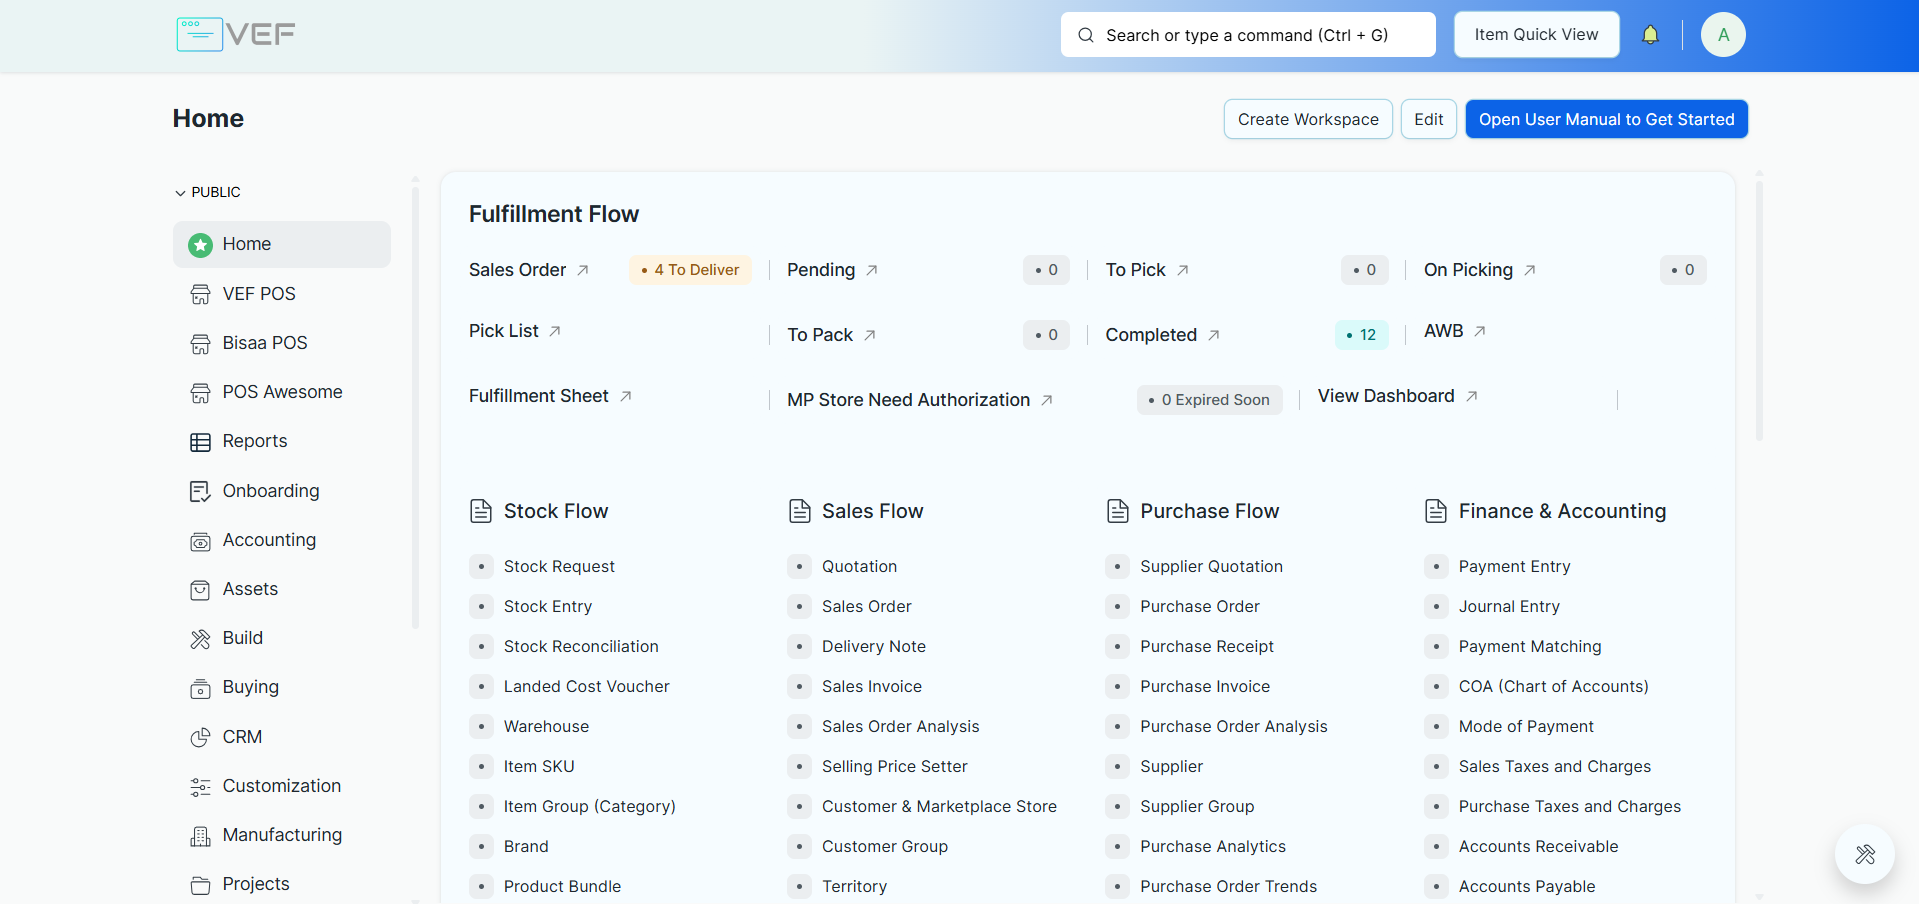Click the floating build tools icon
Screen dimensions: 1919x904
[1864, 854]
